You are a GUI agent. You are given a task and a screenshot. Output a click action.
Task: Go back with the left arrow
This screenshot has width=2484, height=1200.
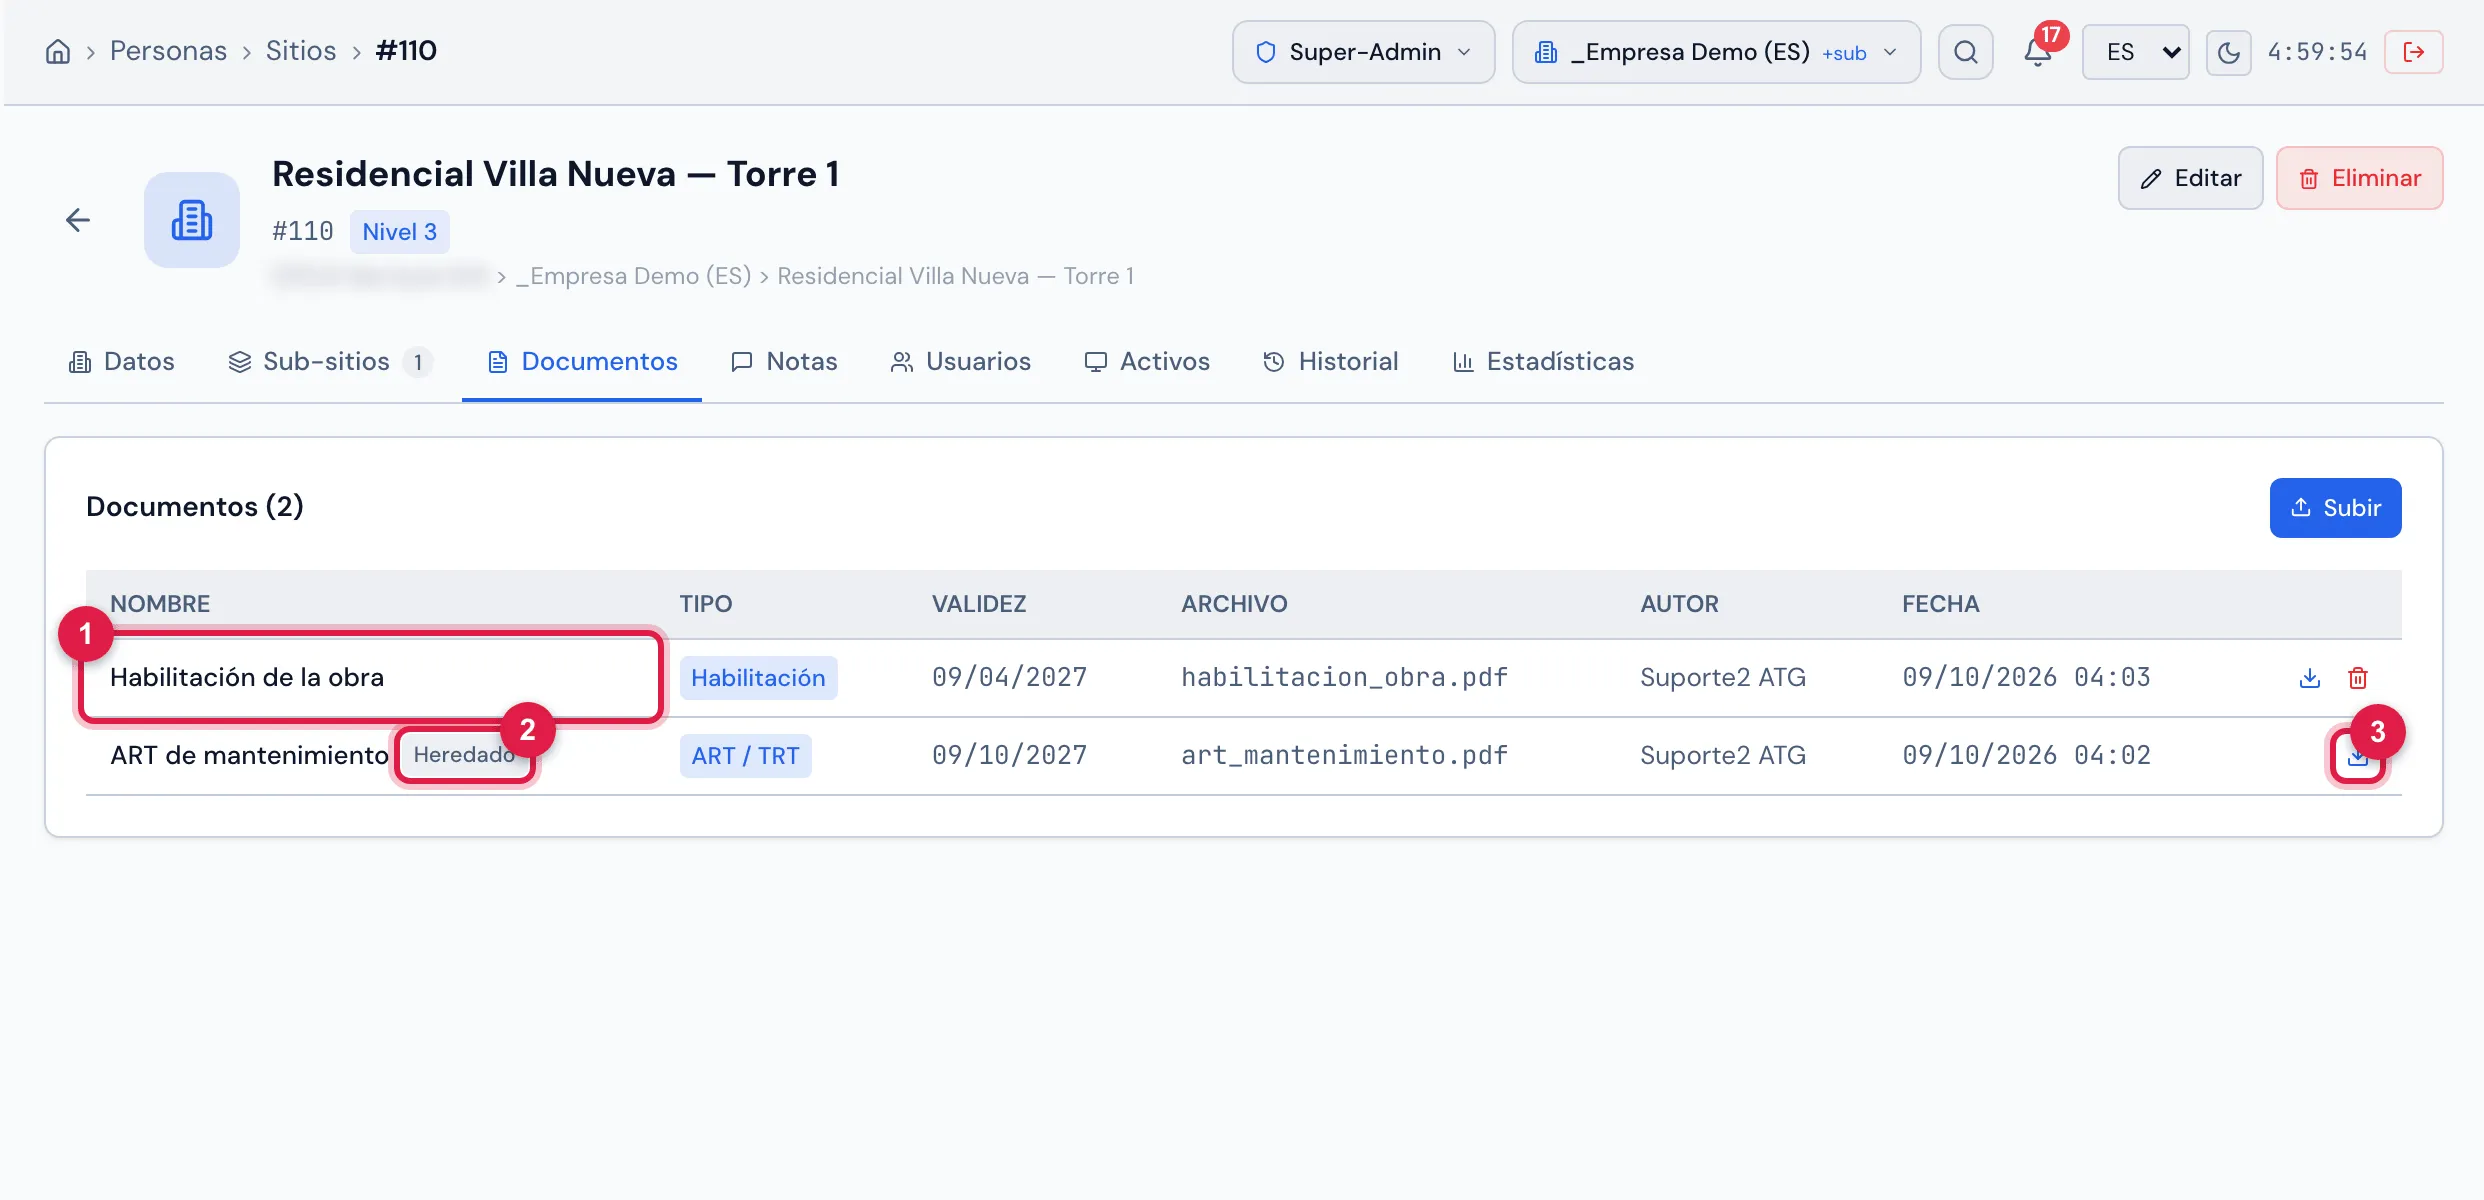pos(78,220)
